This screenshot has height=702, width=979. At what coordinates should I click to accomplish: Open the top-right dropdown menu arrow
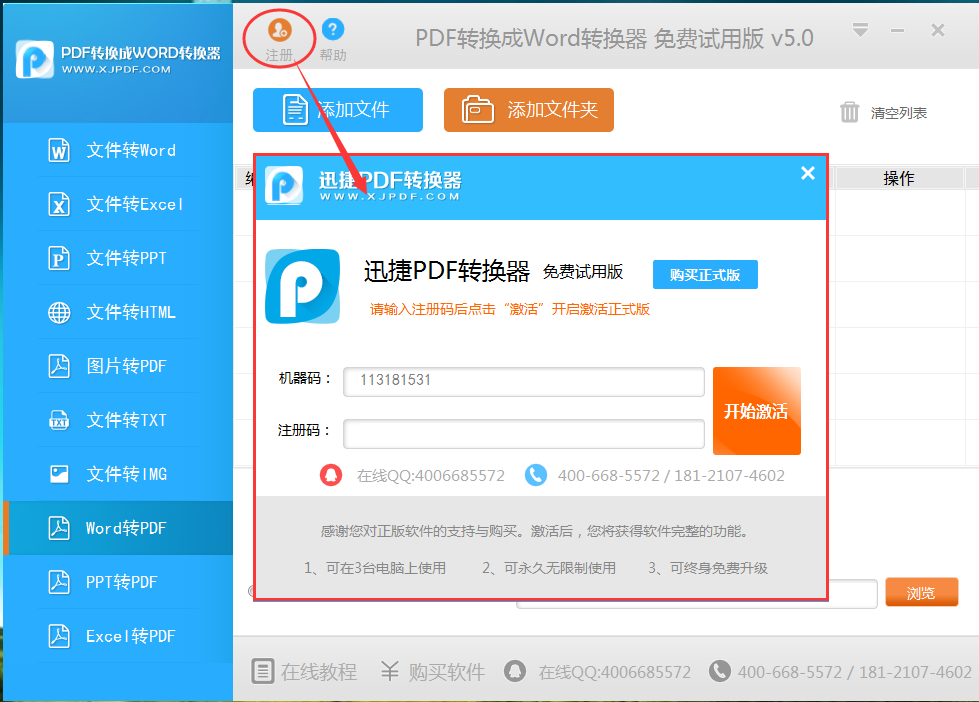coord(860,29)
